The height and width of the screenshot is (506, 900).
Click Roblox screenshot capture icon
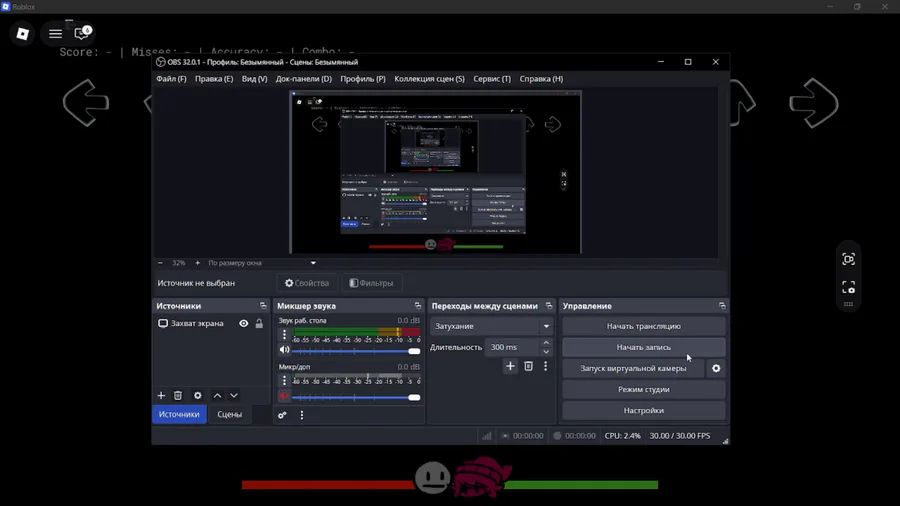point(848,287)
